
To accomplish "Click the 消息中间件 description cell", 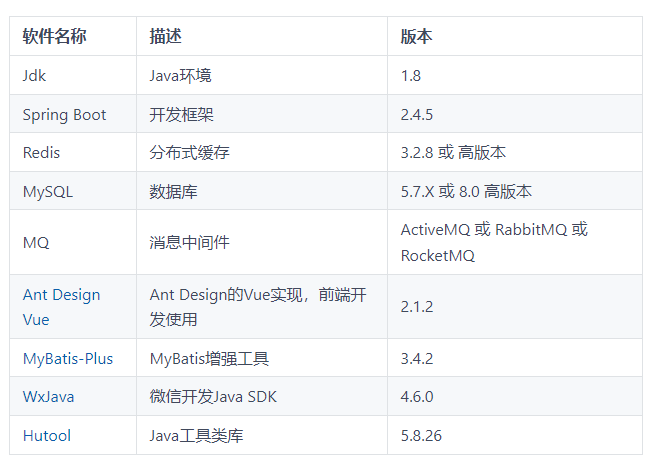I will (190, 243).
